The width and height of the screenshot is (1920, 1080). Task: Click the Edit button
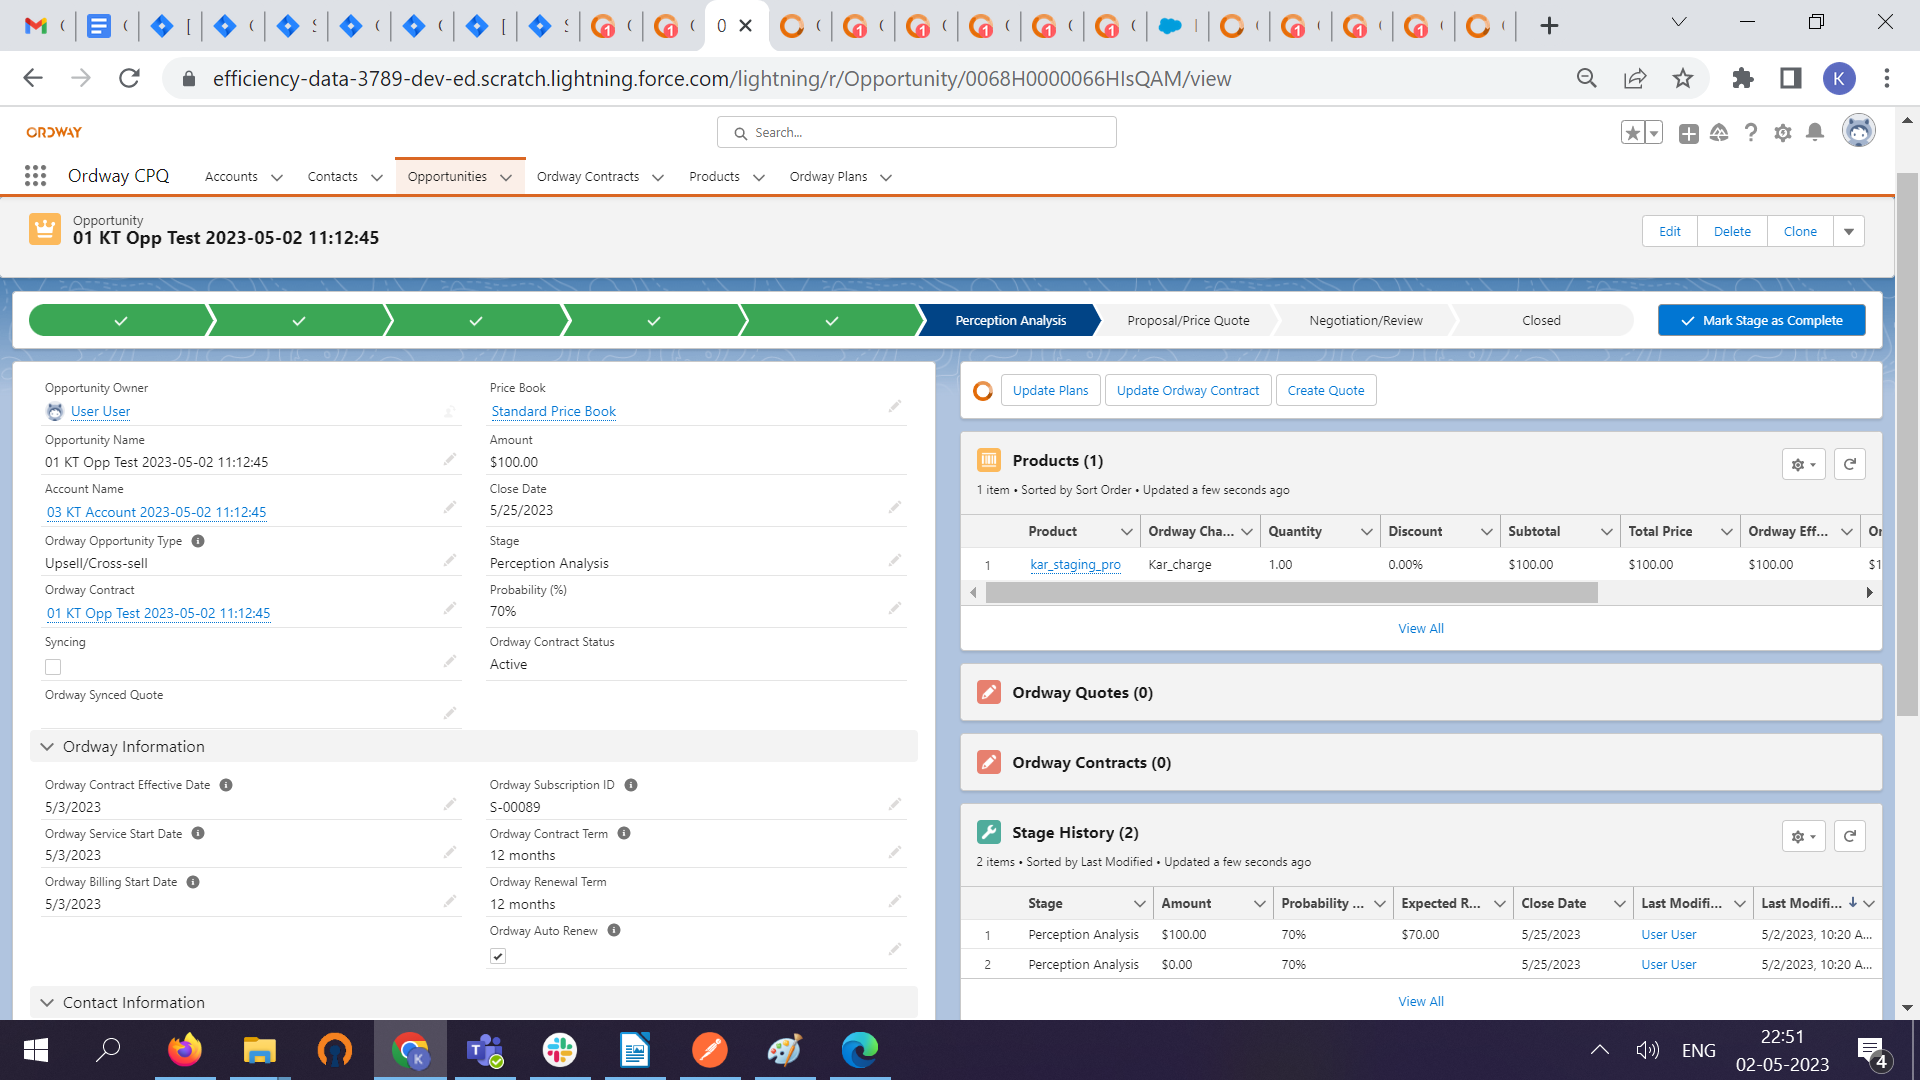pos(1670,231)
